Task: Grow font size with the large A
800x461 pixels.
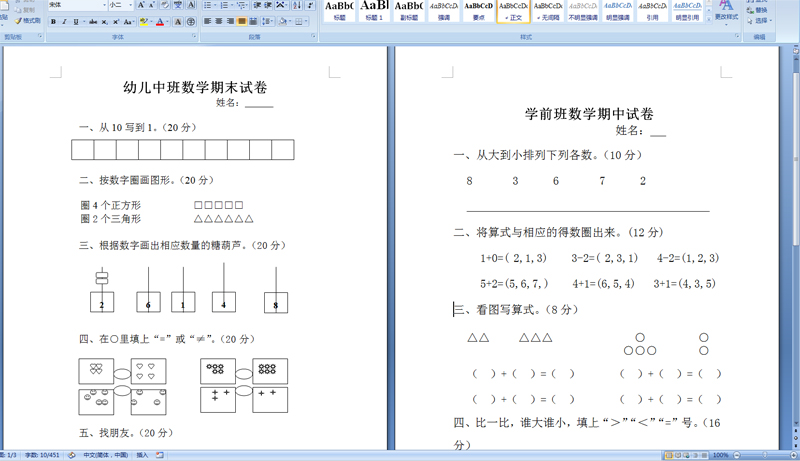Action: tap(141, 5)
